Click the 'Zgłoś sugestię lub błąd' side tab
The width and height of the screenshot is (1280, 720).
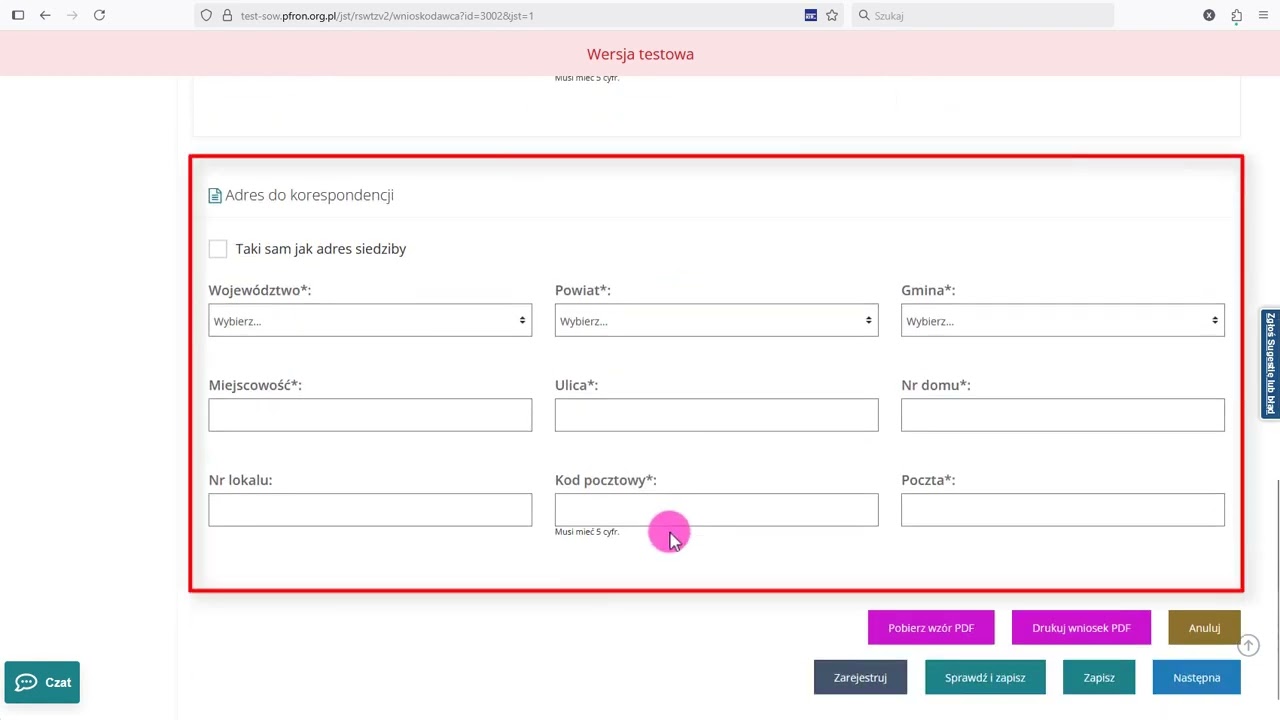pos(1270,363)
